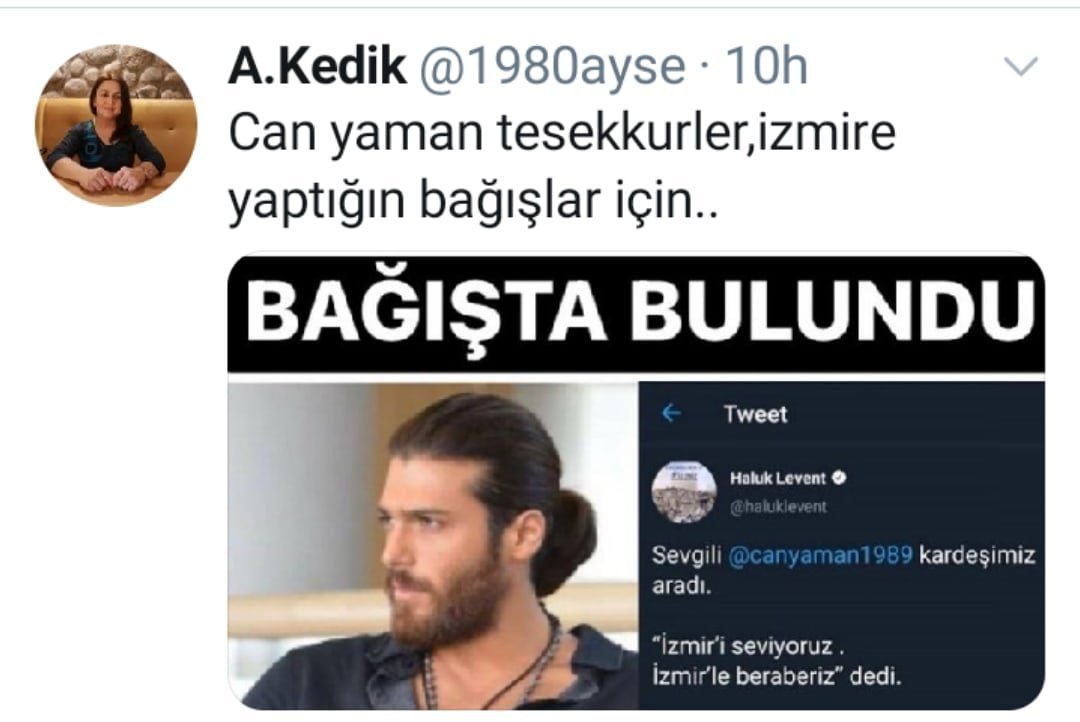Follow the @canyaman1989 mention link
The height and width of the screenshot is (722, 1080).
(820, 555)
